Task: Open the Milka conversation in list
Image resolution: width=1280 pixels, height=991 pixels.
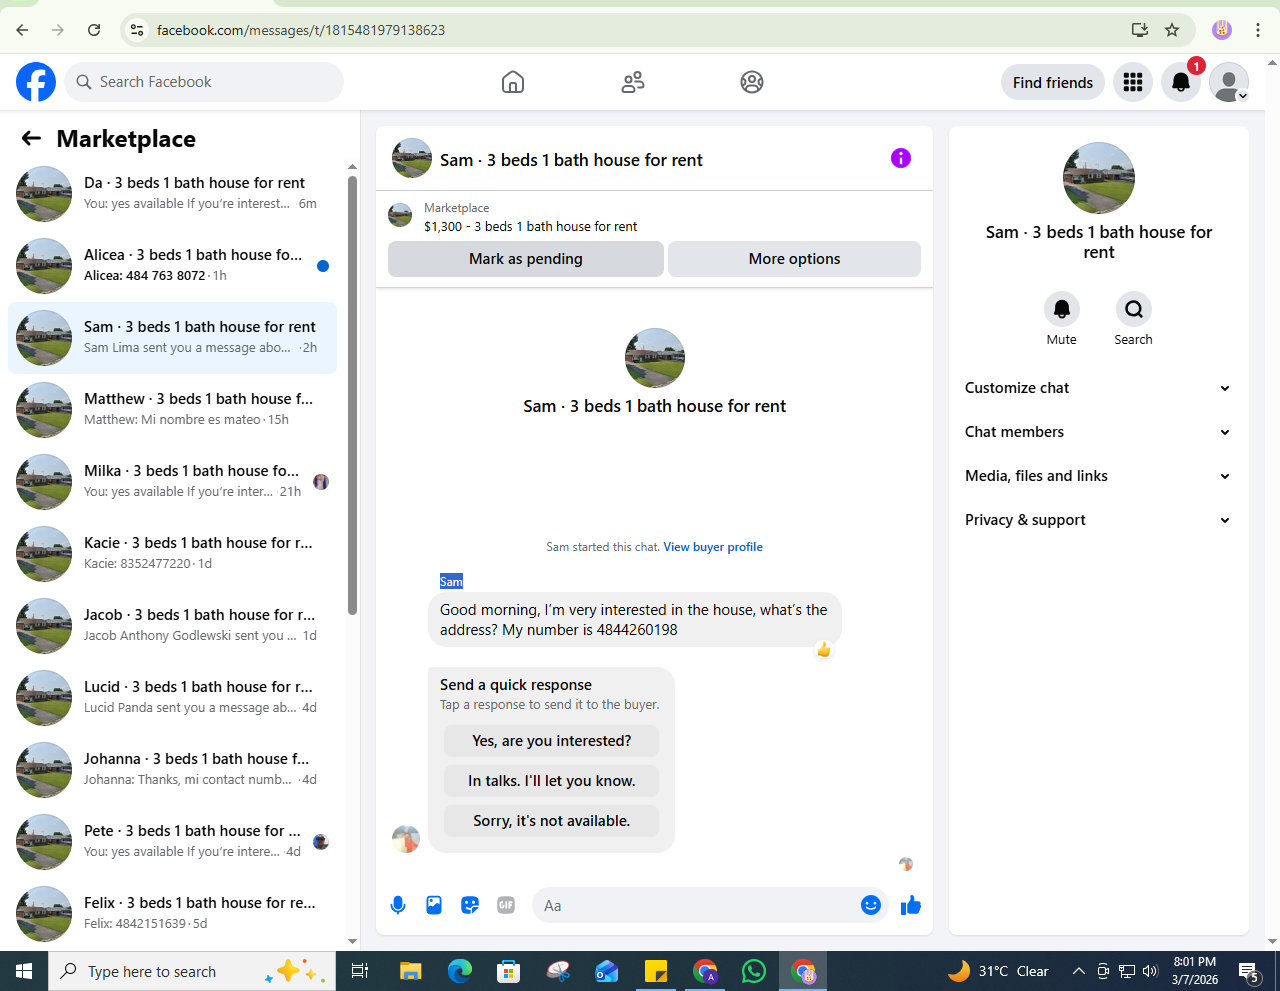Action: tap(173, 482)
